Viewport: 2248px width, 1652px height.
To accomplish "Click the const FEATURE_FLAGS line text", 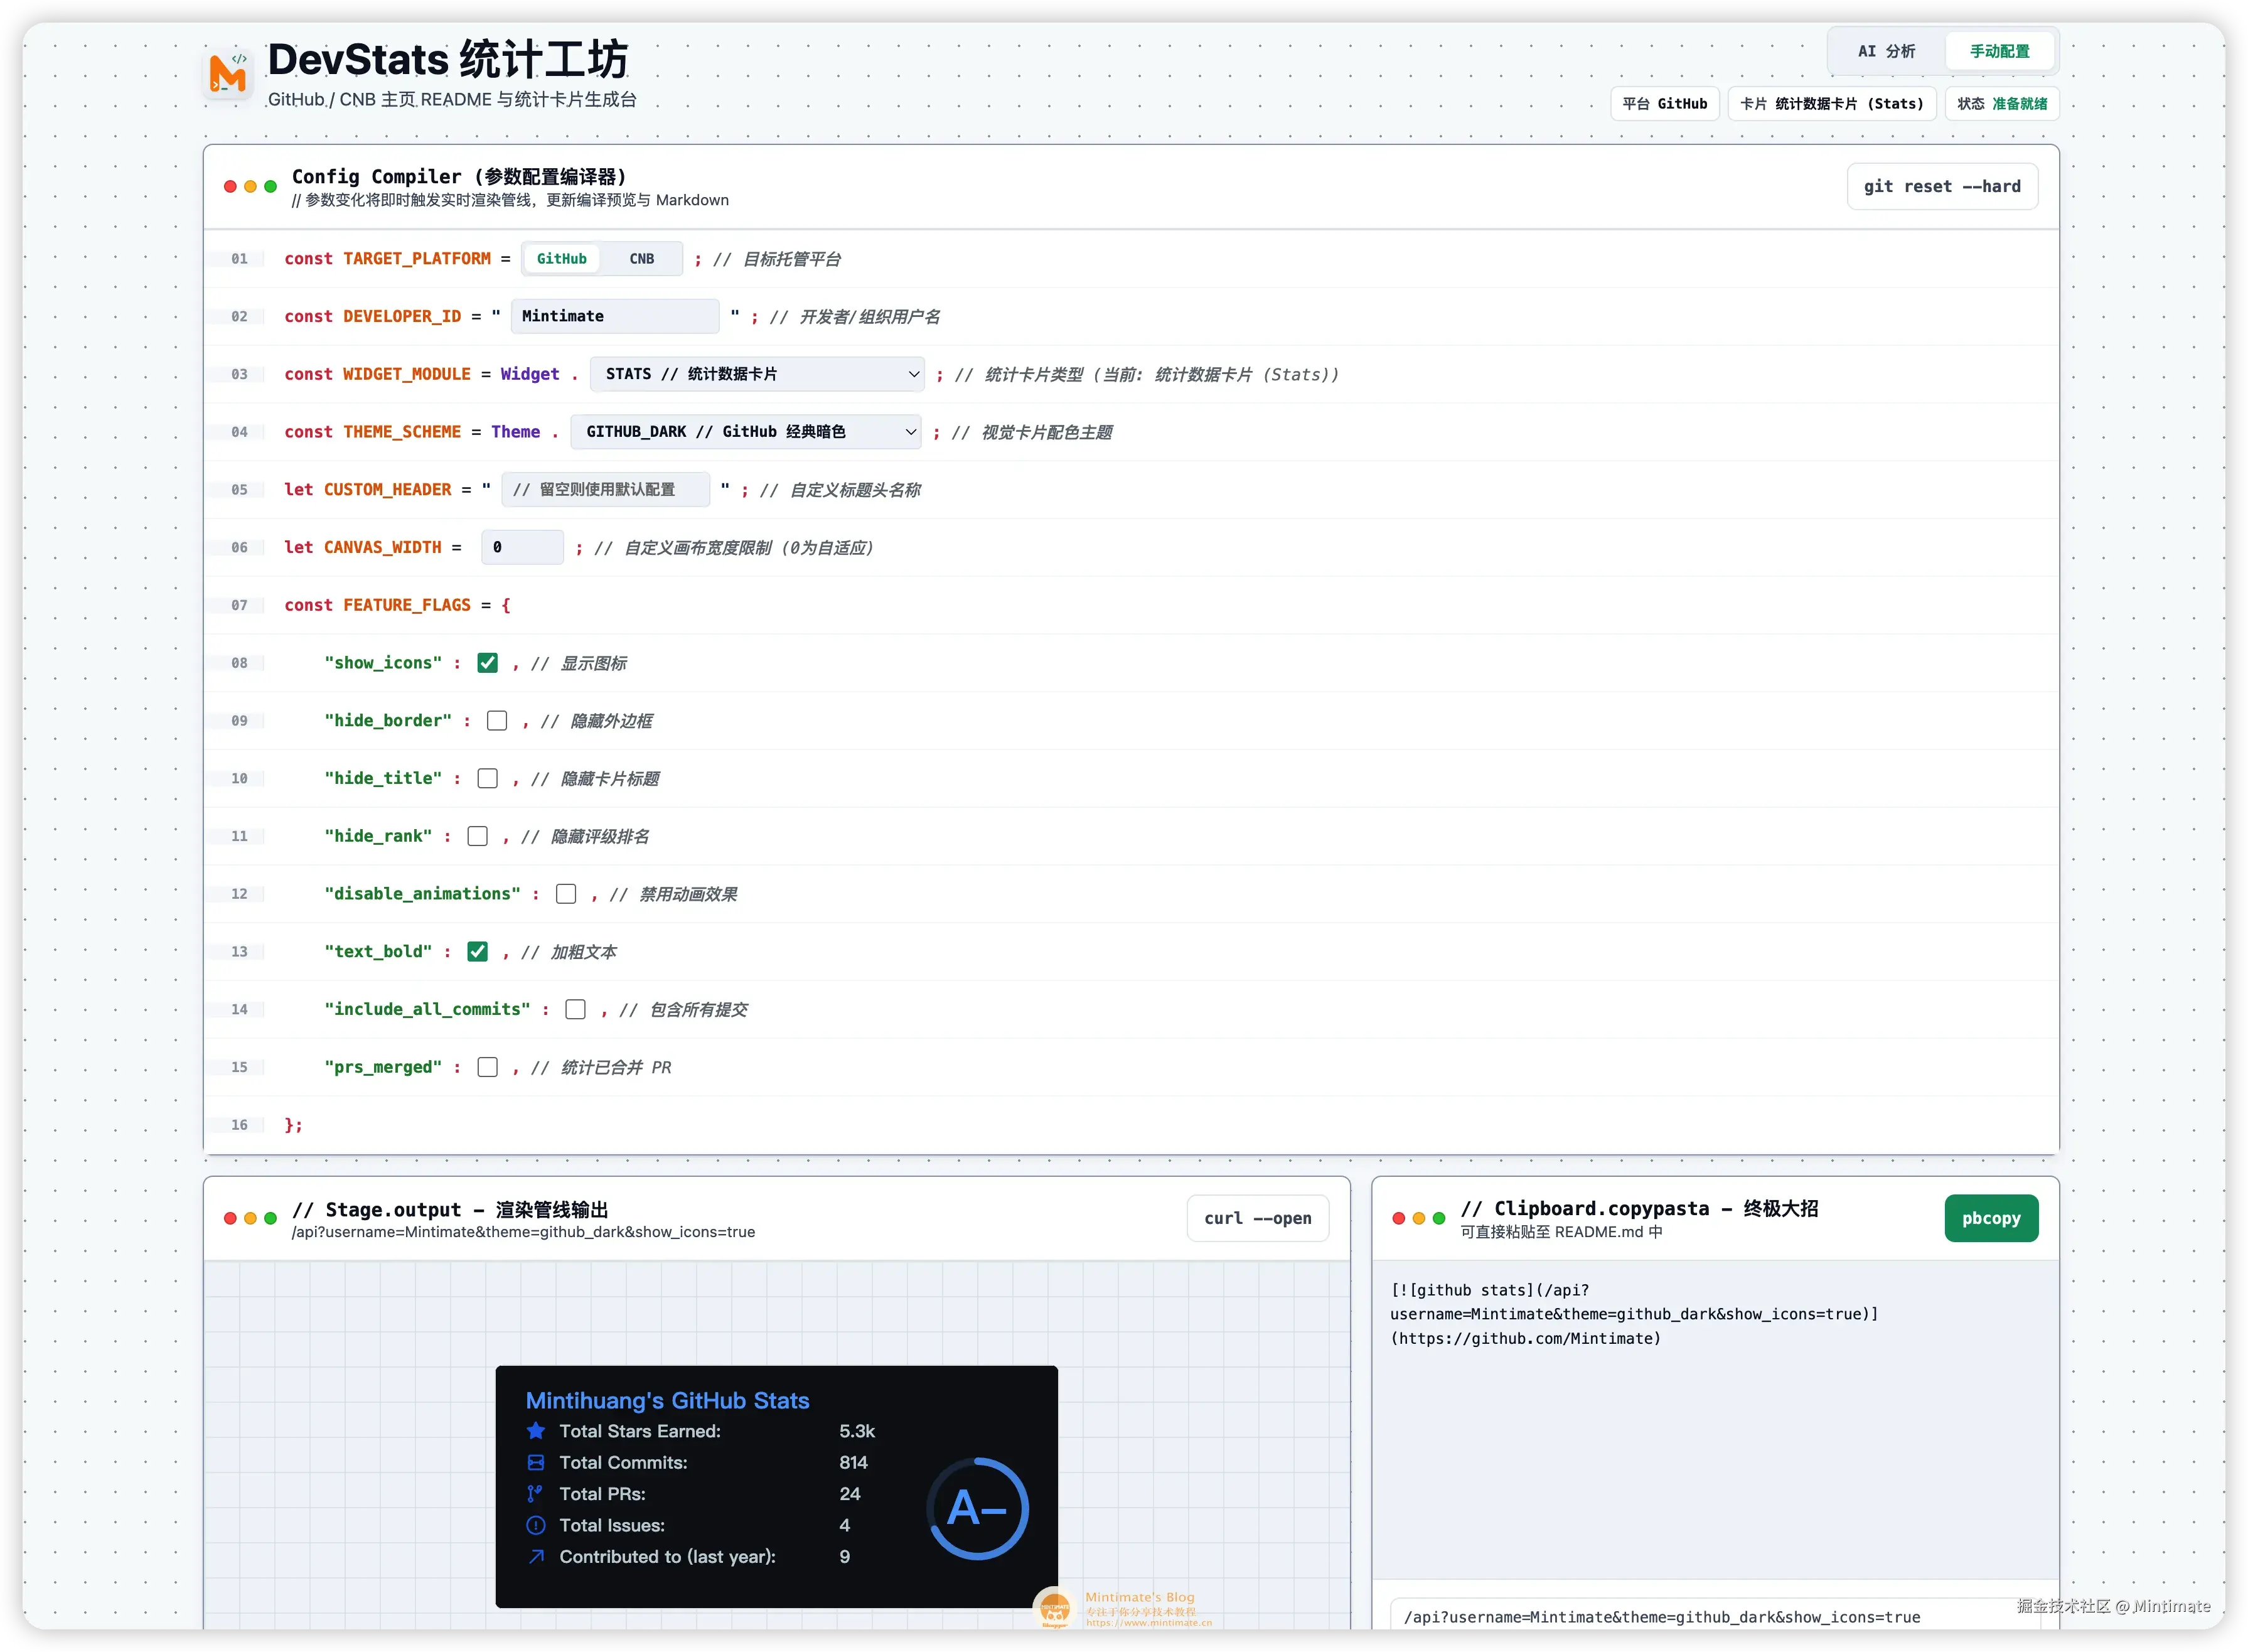I will 397,605.
